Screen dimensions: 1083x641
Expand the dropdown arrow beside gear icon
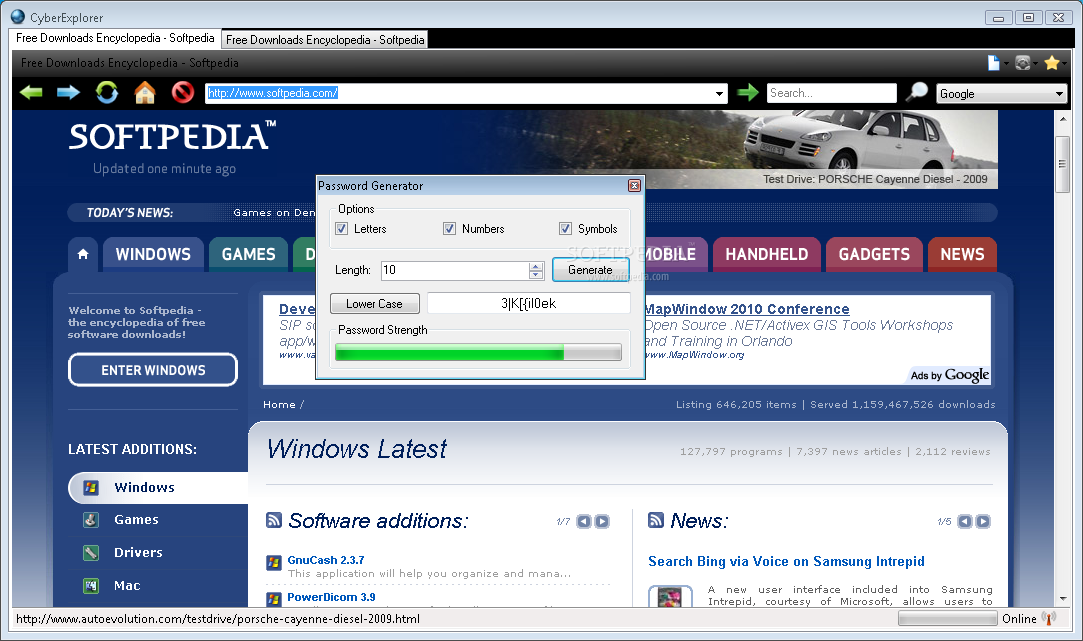1035,64
